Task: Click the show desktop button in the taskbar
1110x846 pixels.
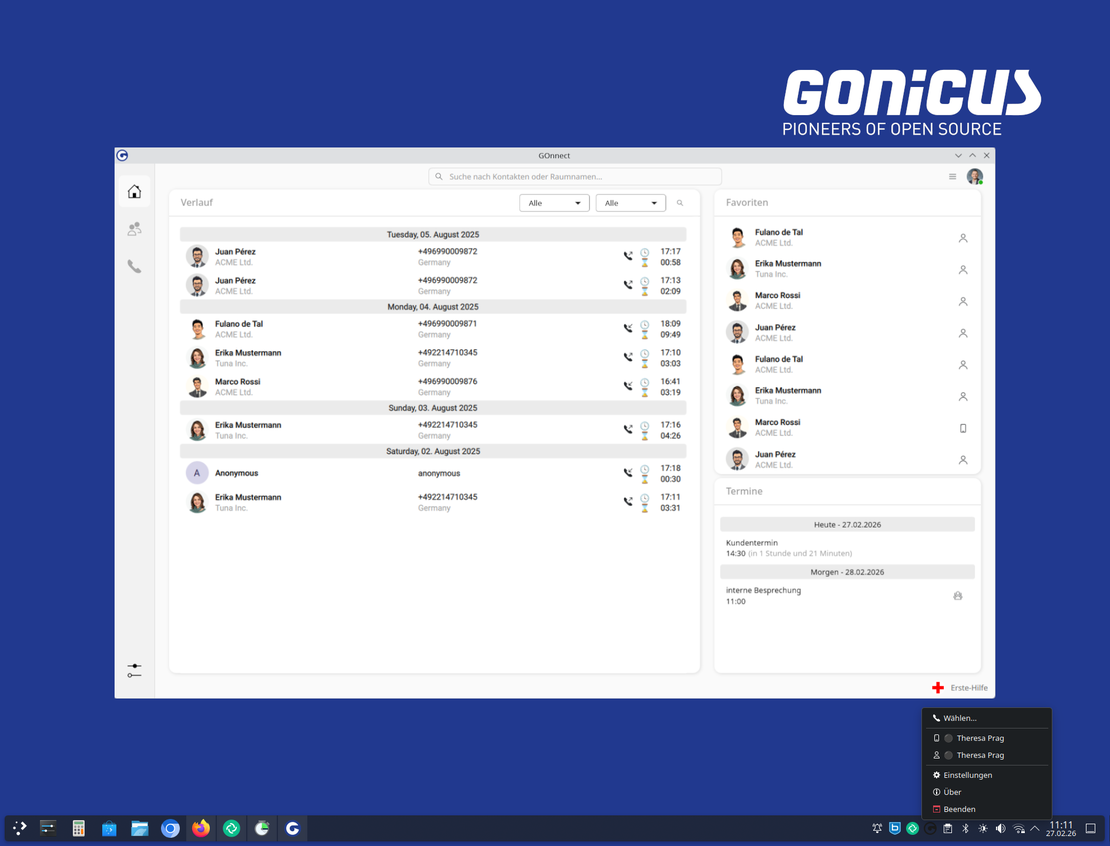Action: pyautogui.click(x=1091, y=828)
